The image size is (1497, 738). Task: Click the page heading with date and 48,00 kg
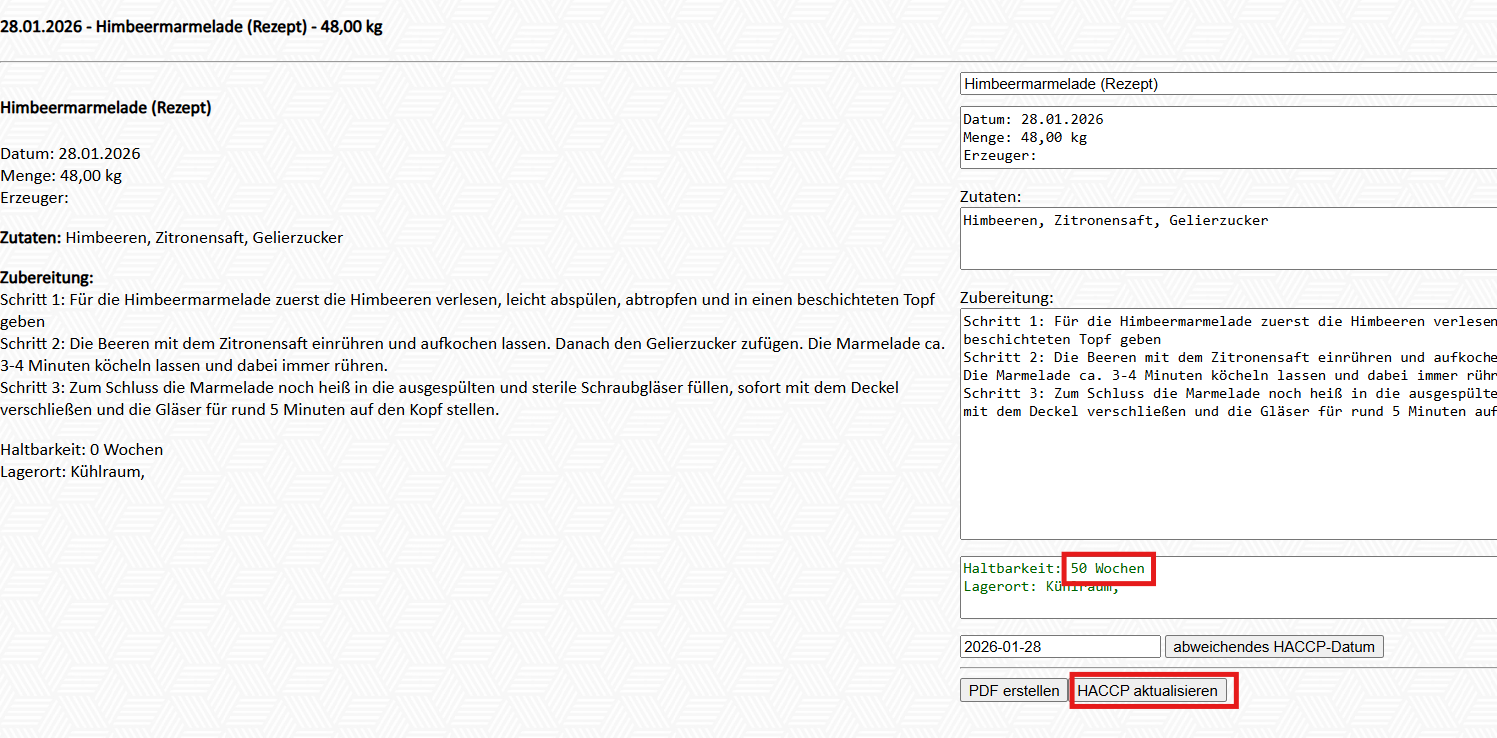[191, 27]
